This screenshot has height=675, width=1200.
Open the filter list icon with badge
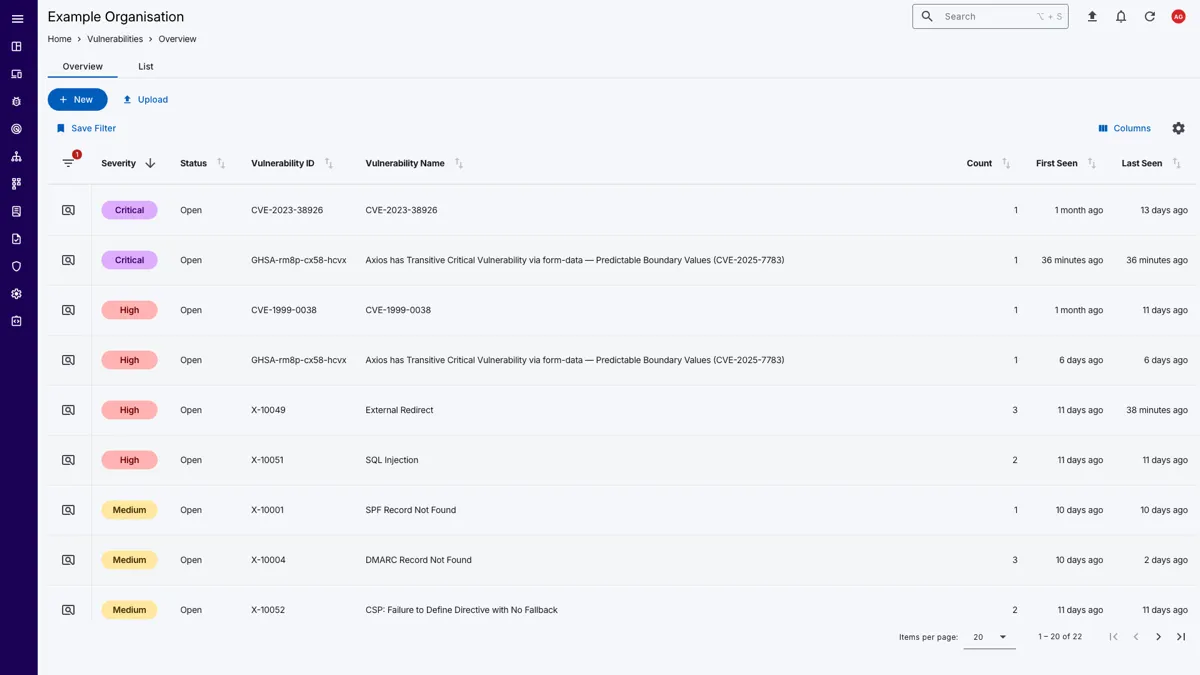[x=68, y=163]
